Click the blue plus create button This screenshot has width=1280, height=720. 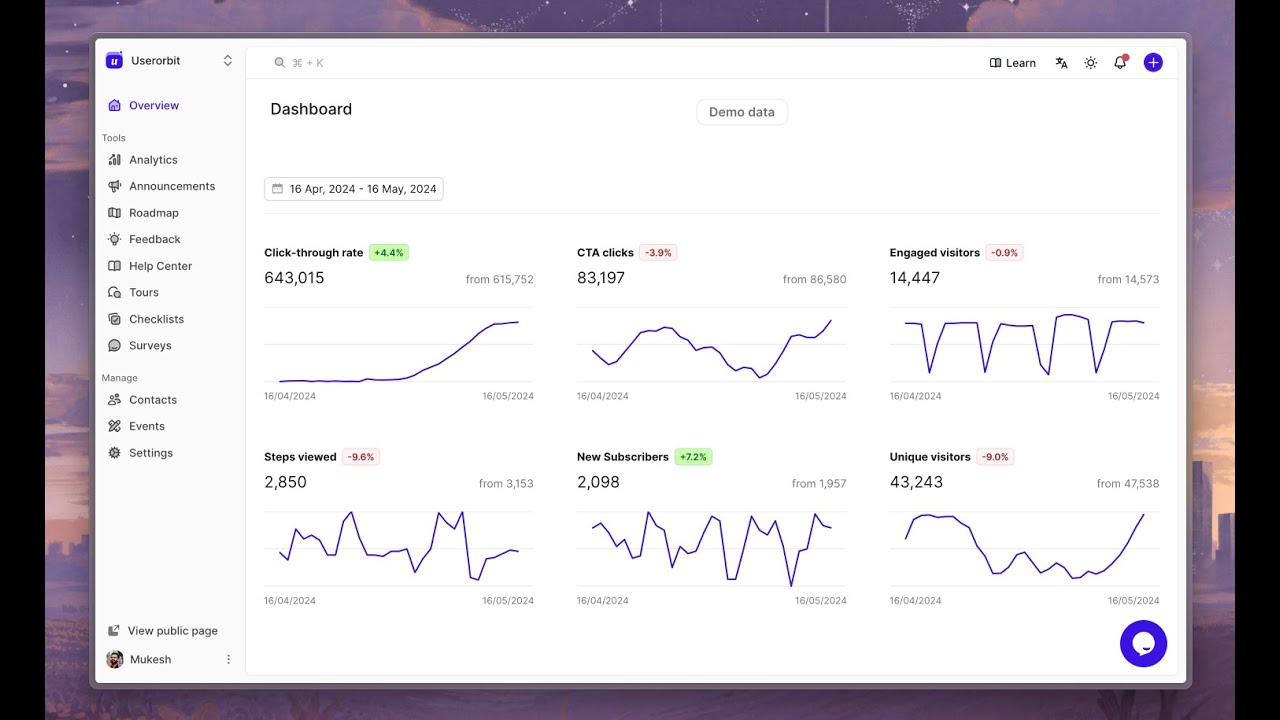(1153, 62)
